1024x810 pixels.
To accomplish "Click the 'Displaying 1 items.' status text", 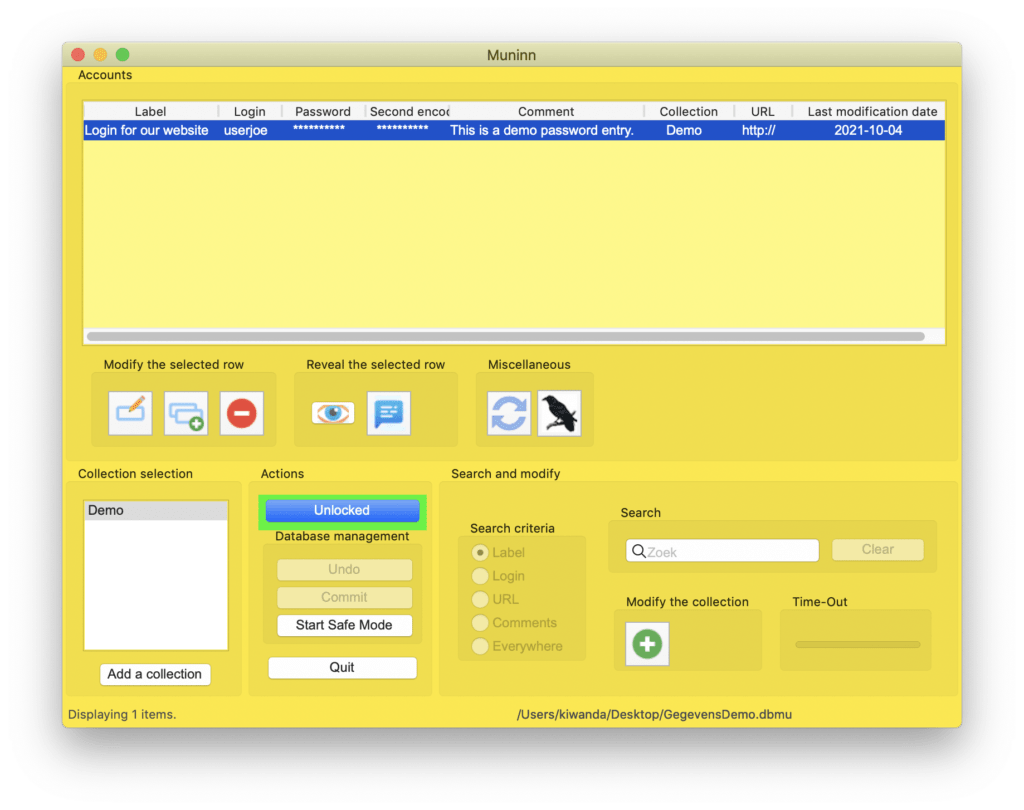I will point(122,715).
